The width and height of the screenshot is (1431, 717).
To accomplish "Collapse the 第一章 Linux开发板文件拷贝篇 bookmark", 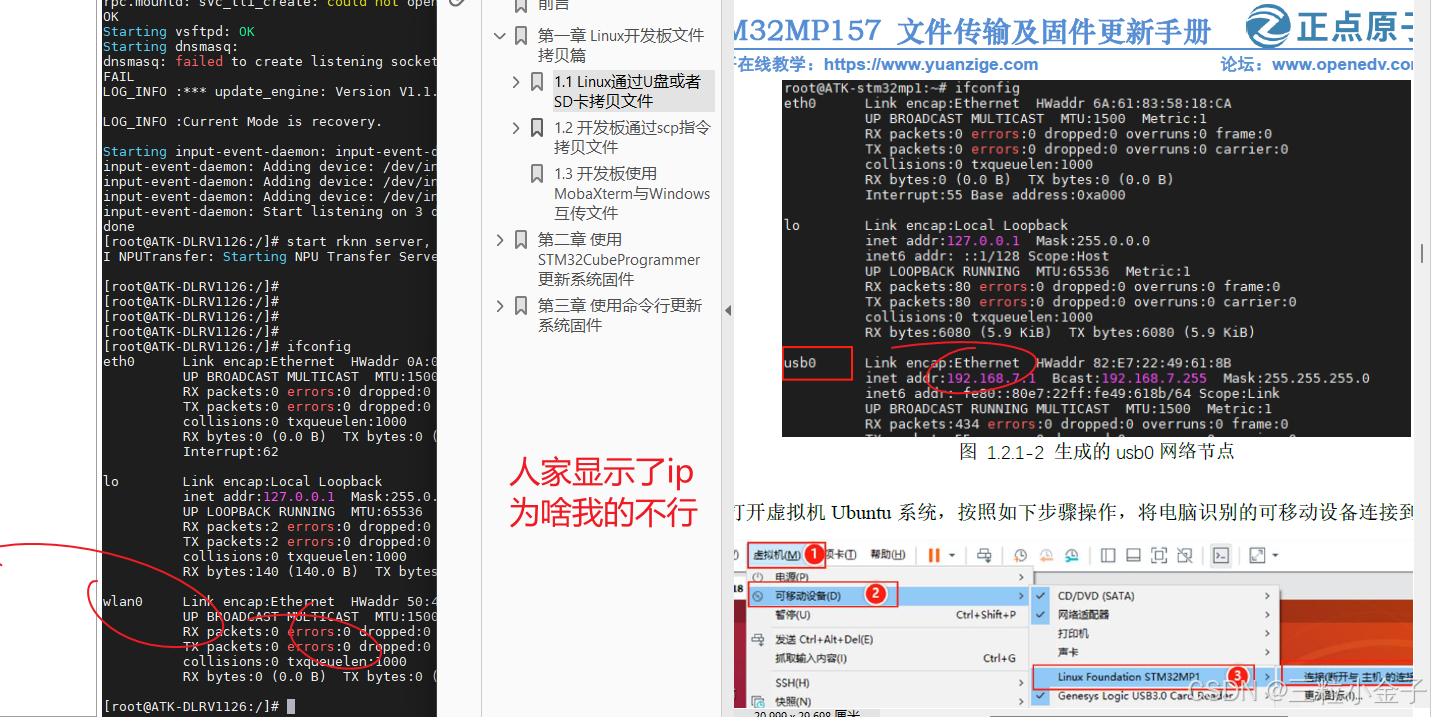I will pos(500,36).
